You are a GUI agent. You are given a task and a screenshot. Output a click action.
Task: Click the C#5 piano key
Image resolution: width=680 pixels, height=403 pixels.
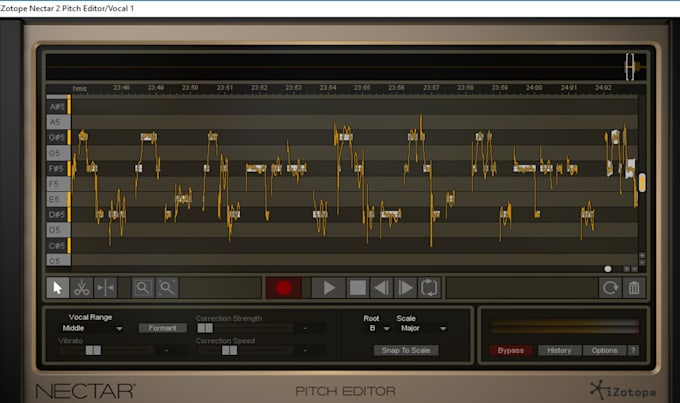(57, 246)
